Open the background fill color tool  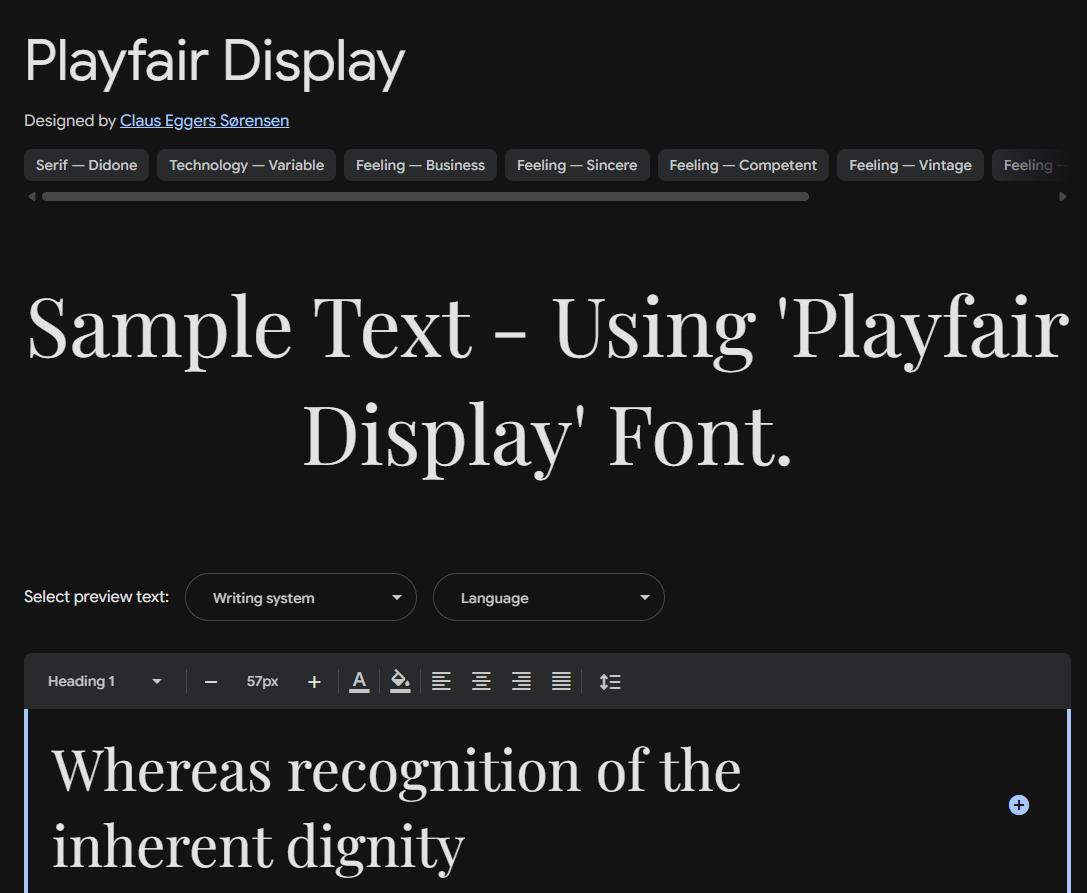pos(400,682)
